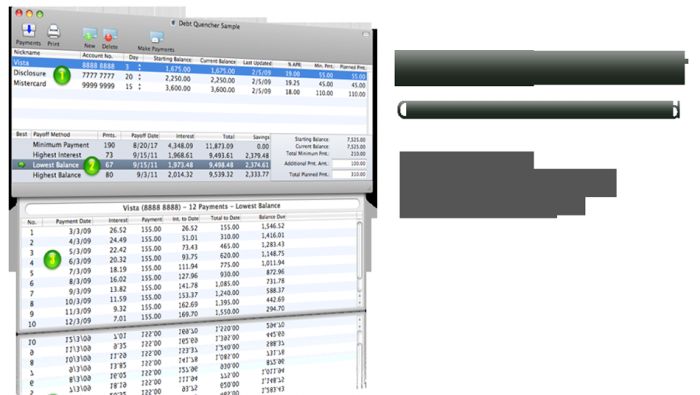Adjust the Day stepper on Vista row
Viewport: 700px width, 395px height.
[x=139, y=67]
